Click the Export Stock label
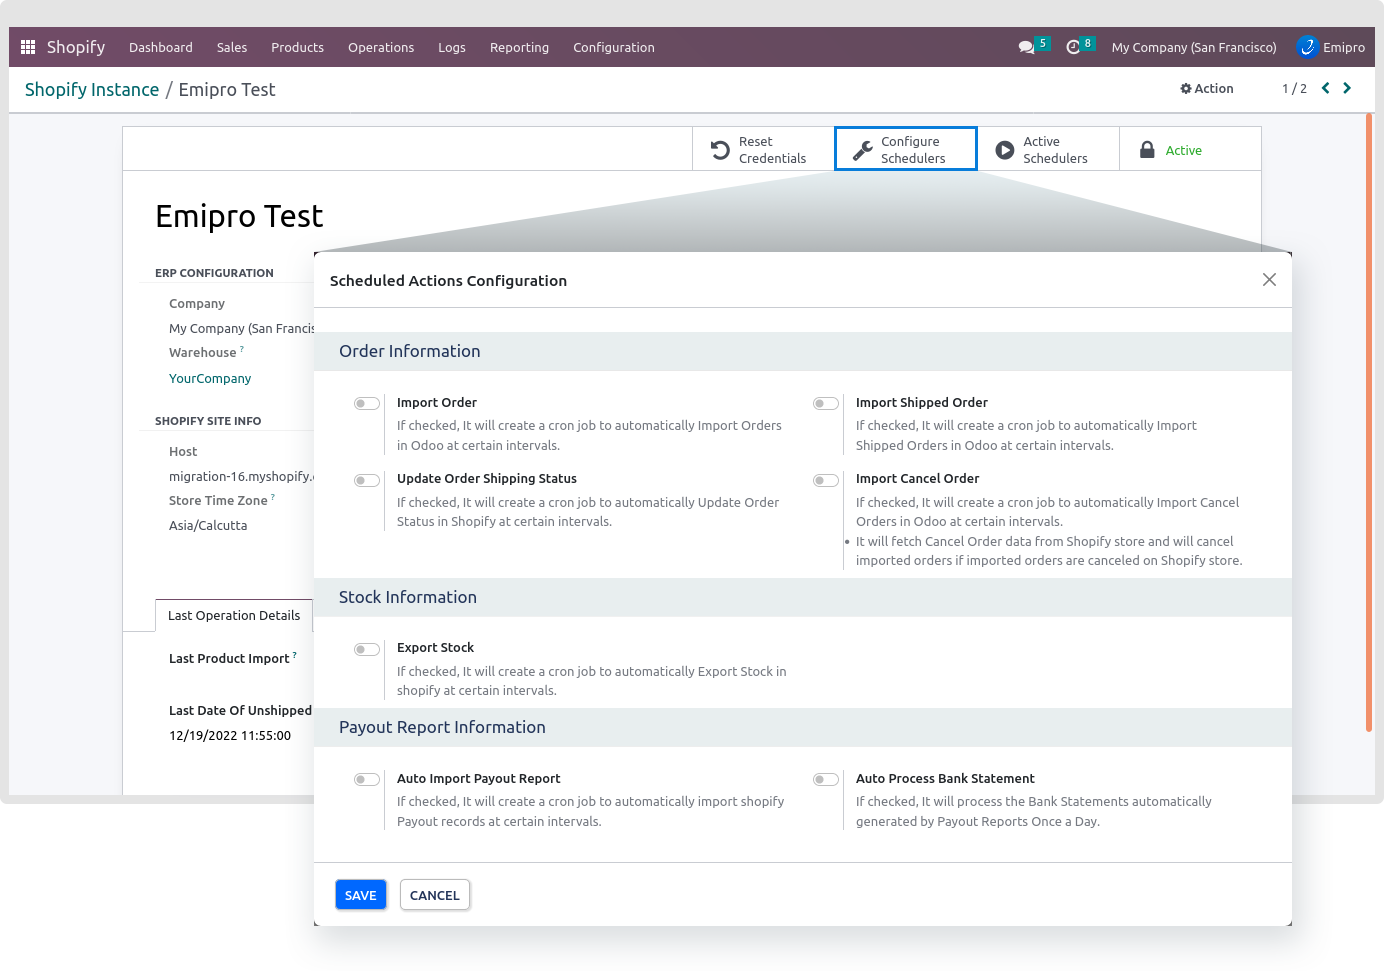 (435, 647)
